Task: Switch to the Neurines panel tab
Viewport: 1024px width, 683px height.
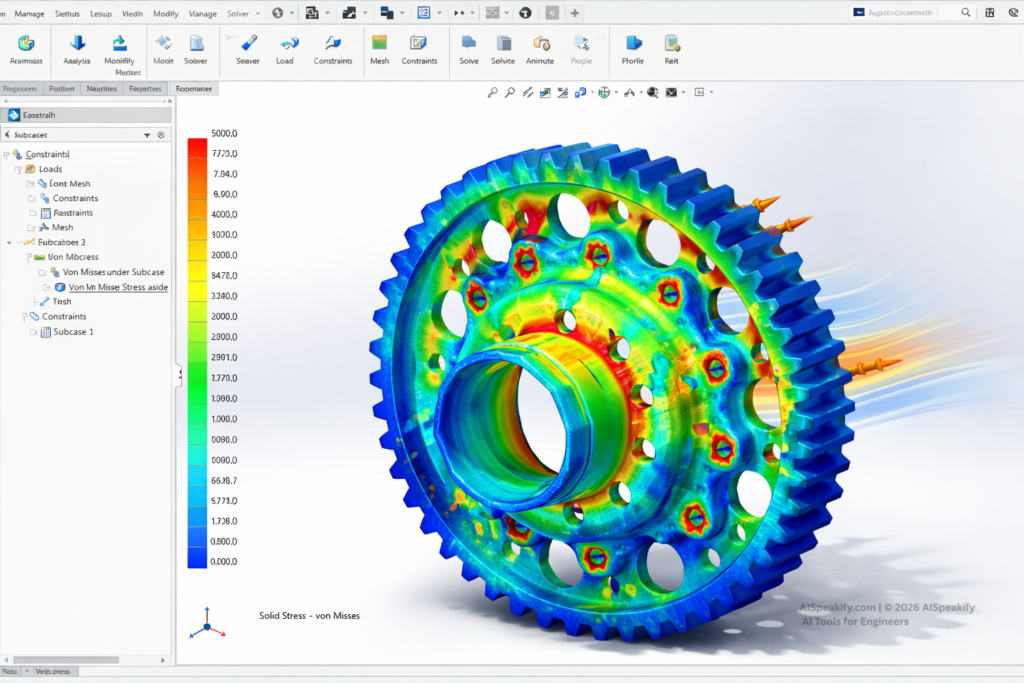Action: tap(101, 88)
